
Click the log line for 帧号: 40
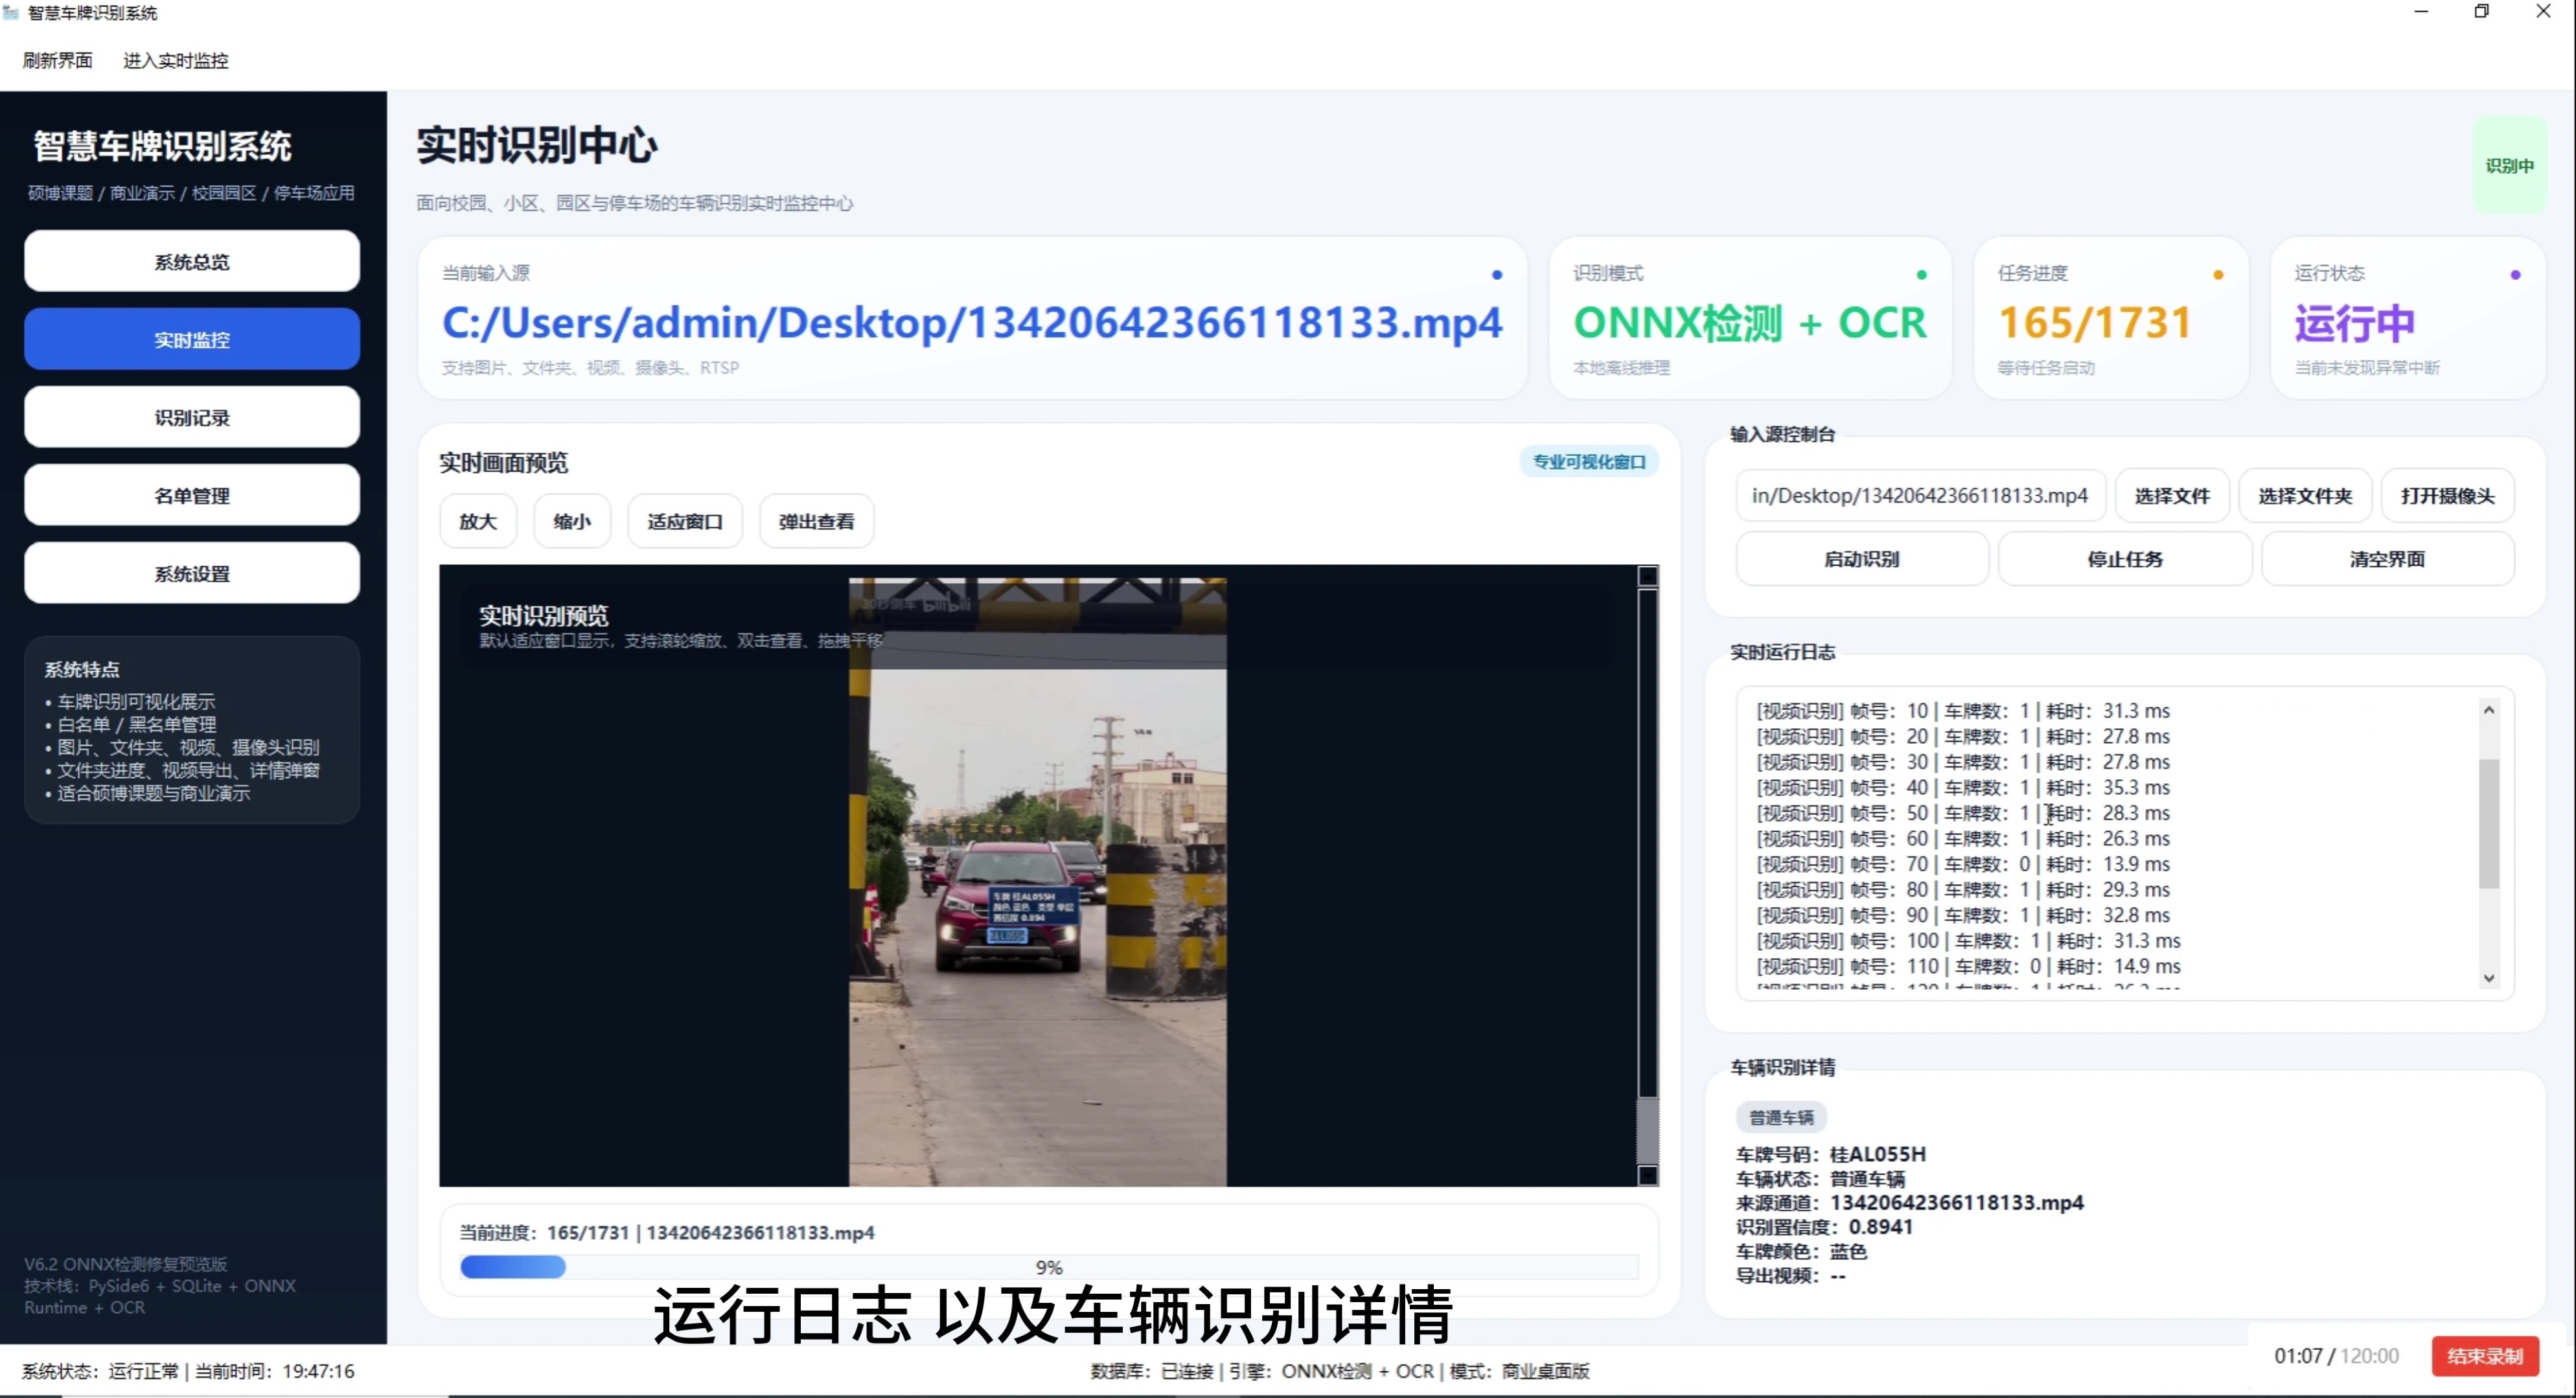[x=1963, y=788]
